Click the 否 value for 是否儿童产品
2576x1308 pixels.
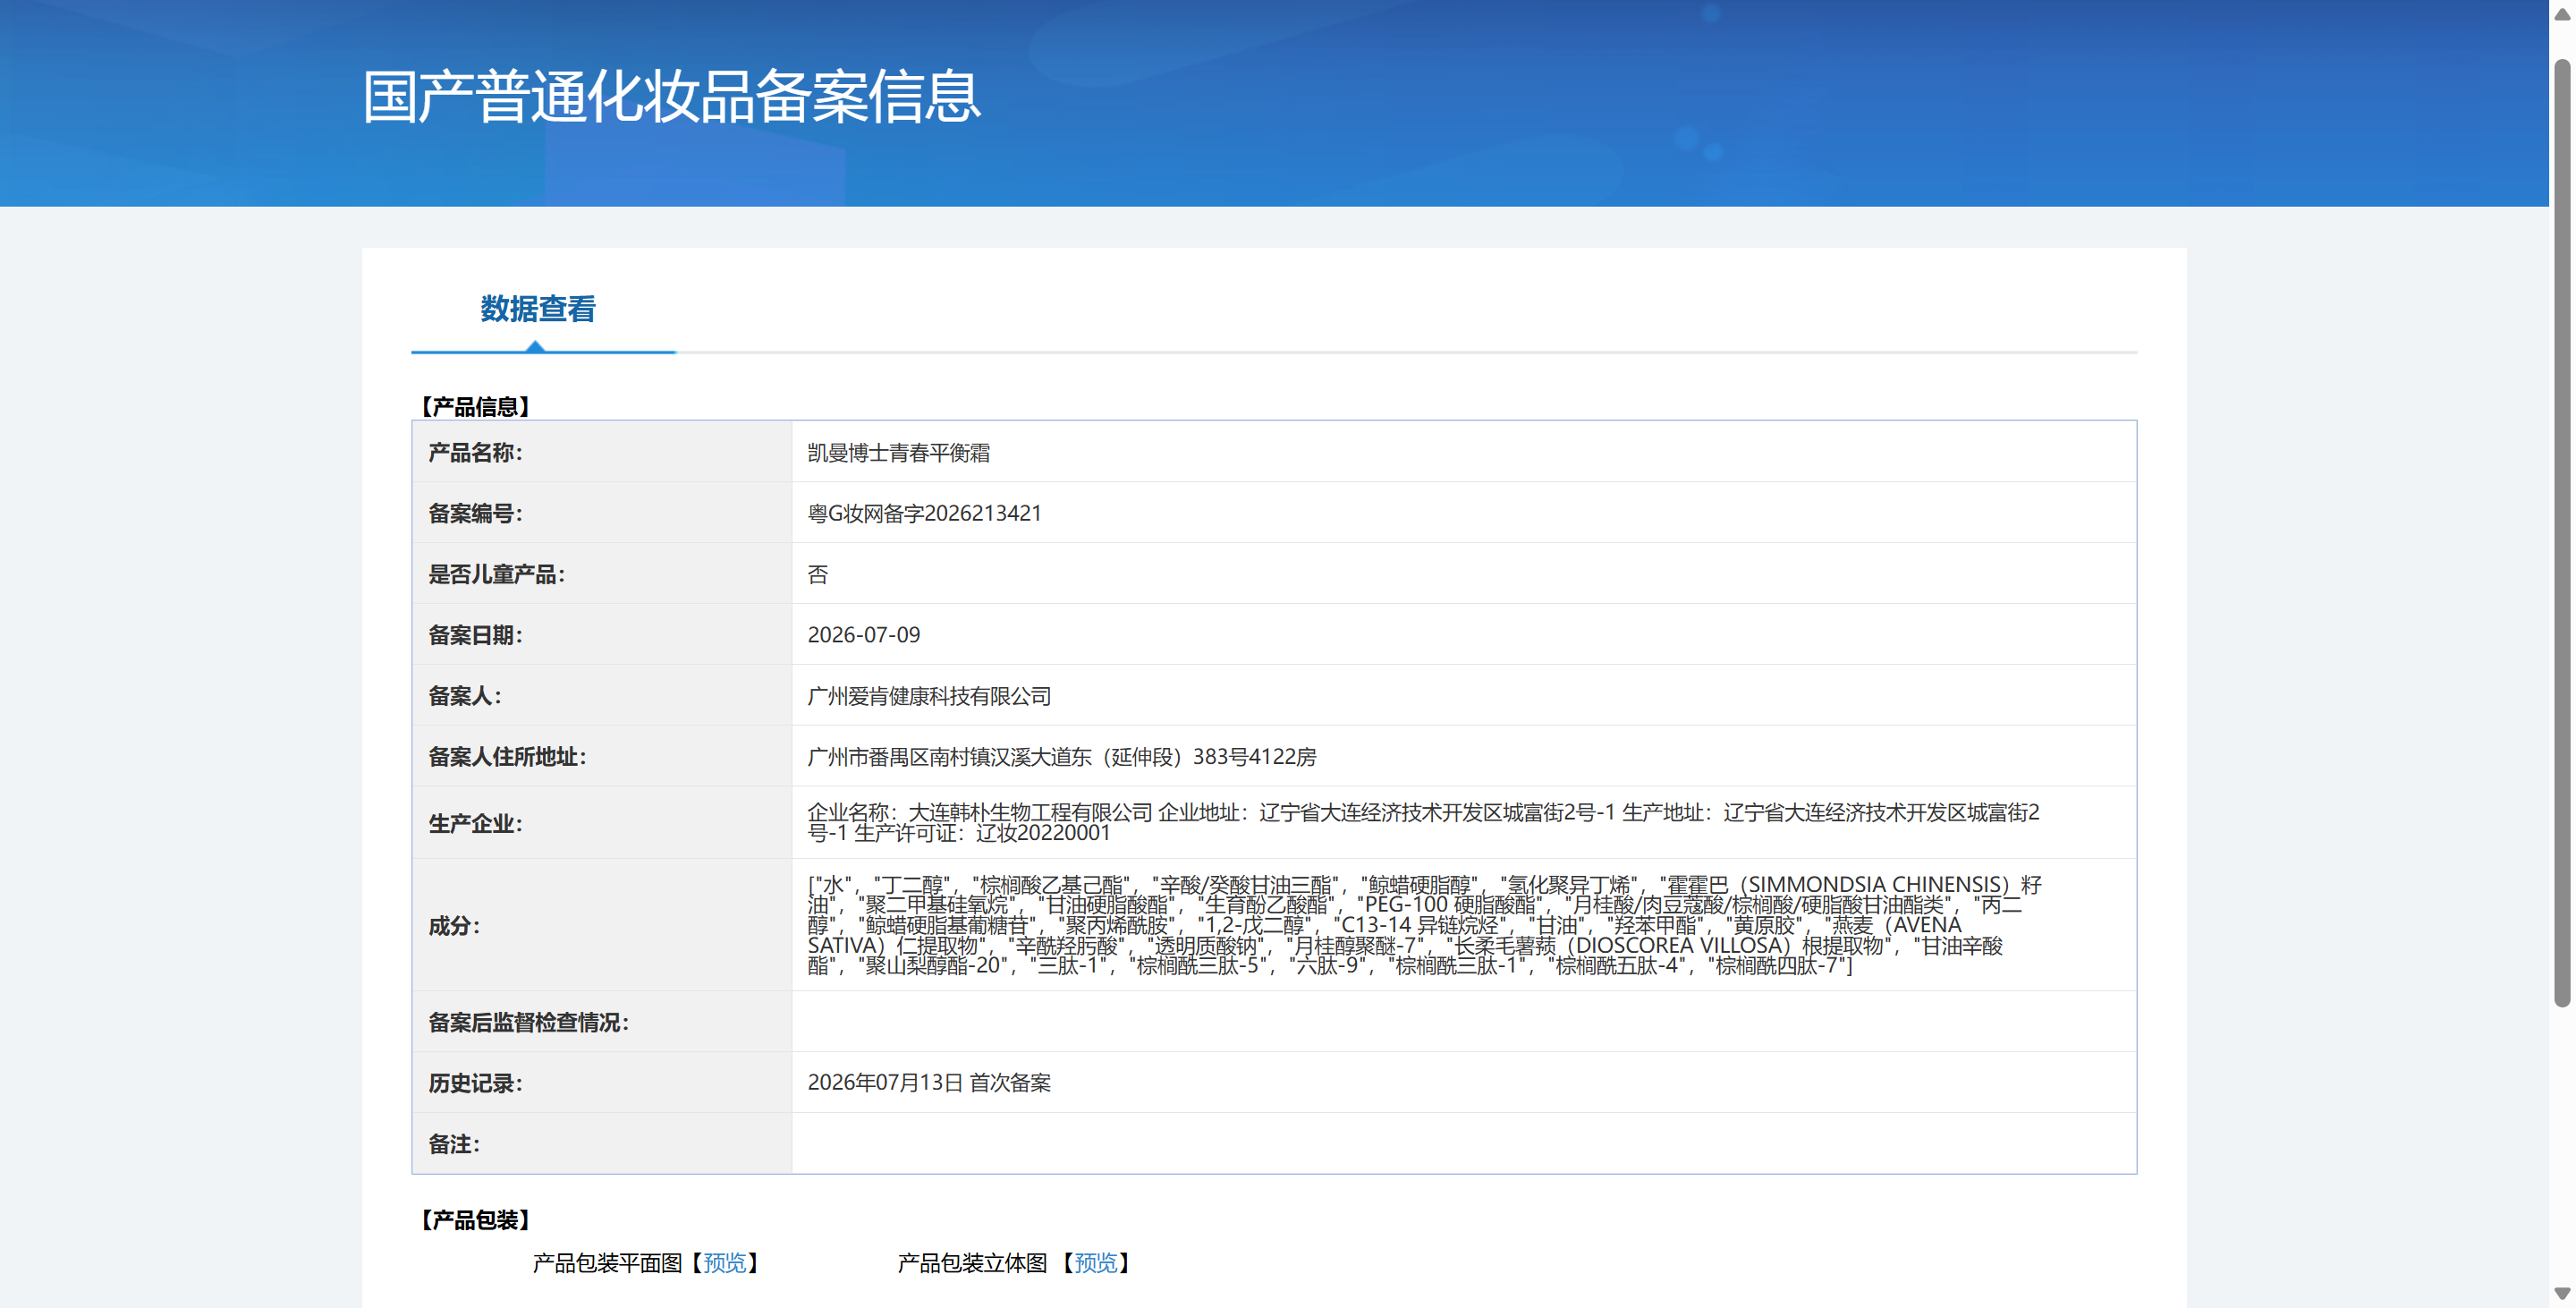pos(817,574)
